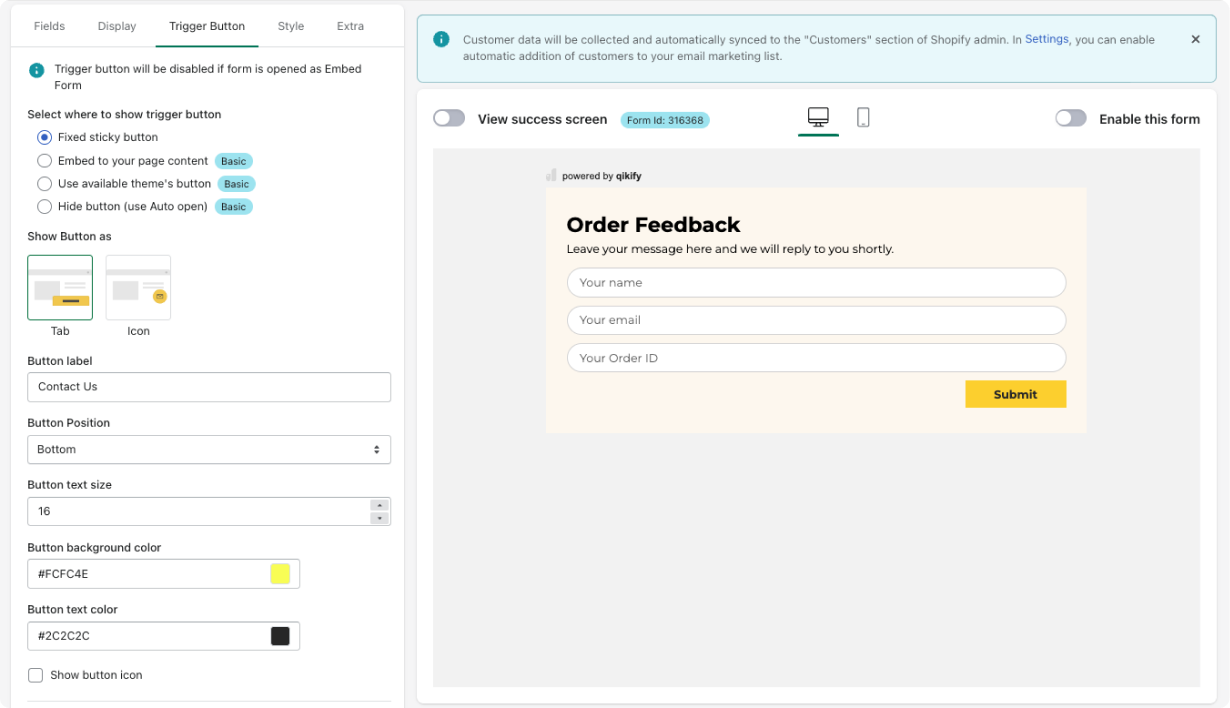Select Use available theme's button

coord(44,184)
